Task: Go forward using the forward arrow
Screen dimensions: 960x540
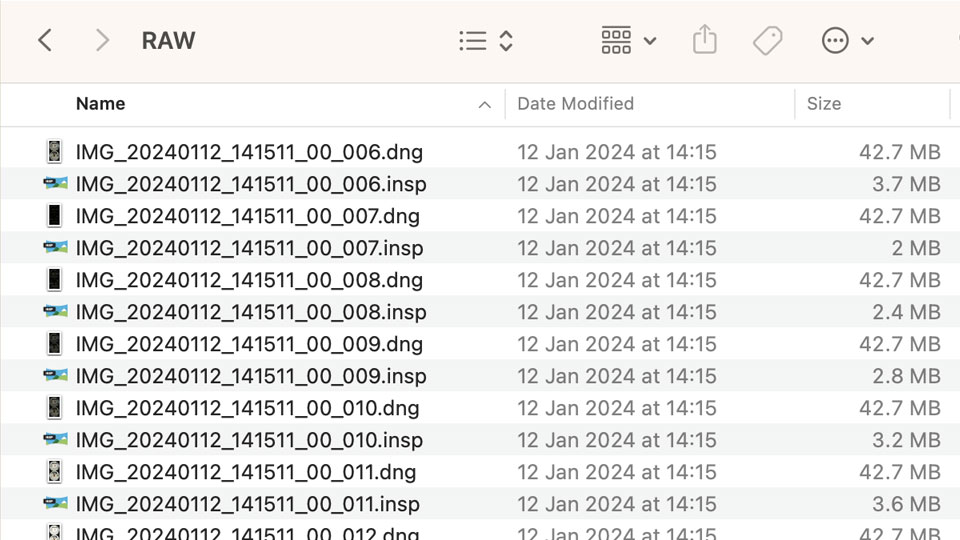Action: point(102,41)
